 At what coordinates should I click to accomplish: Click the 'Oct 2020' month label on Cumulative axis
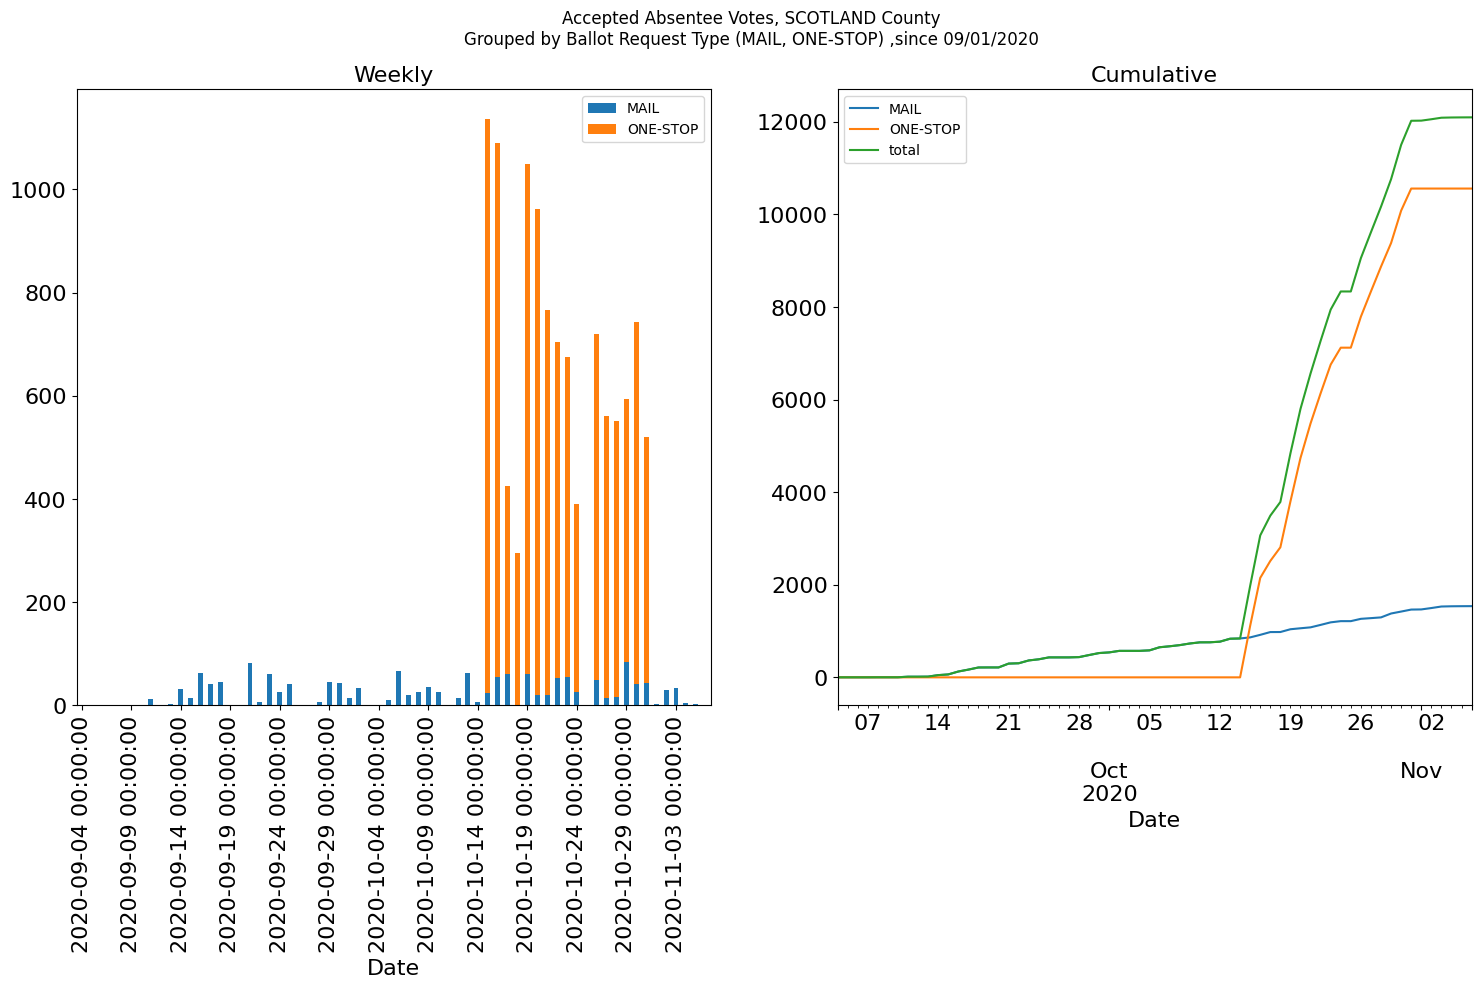[x=1109, y=782]
